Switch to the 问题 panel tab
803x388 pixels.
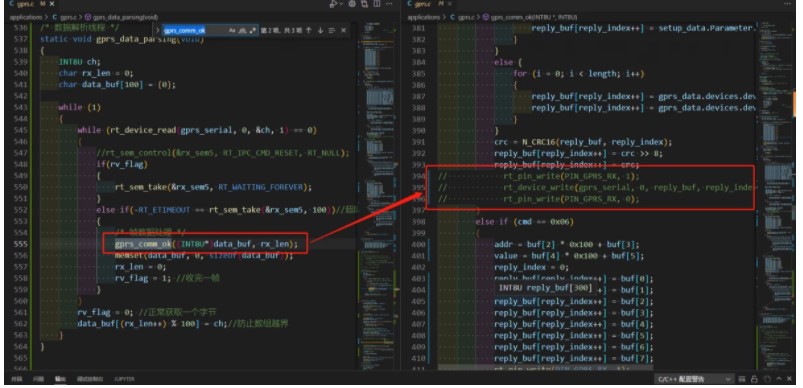(38, 379)
